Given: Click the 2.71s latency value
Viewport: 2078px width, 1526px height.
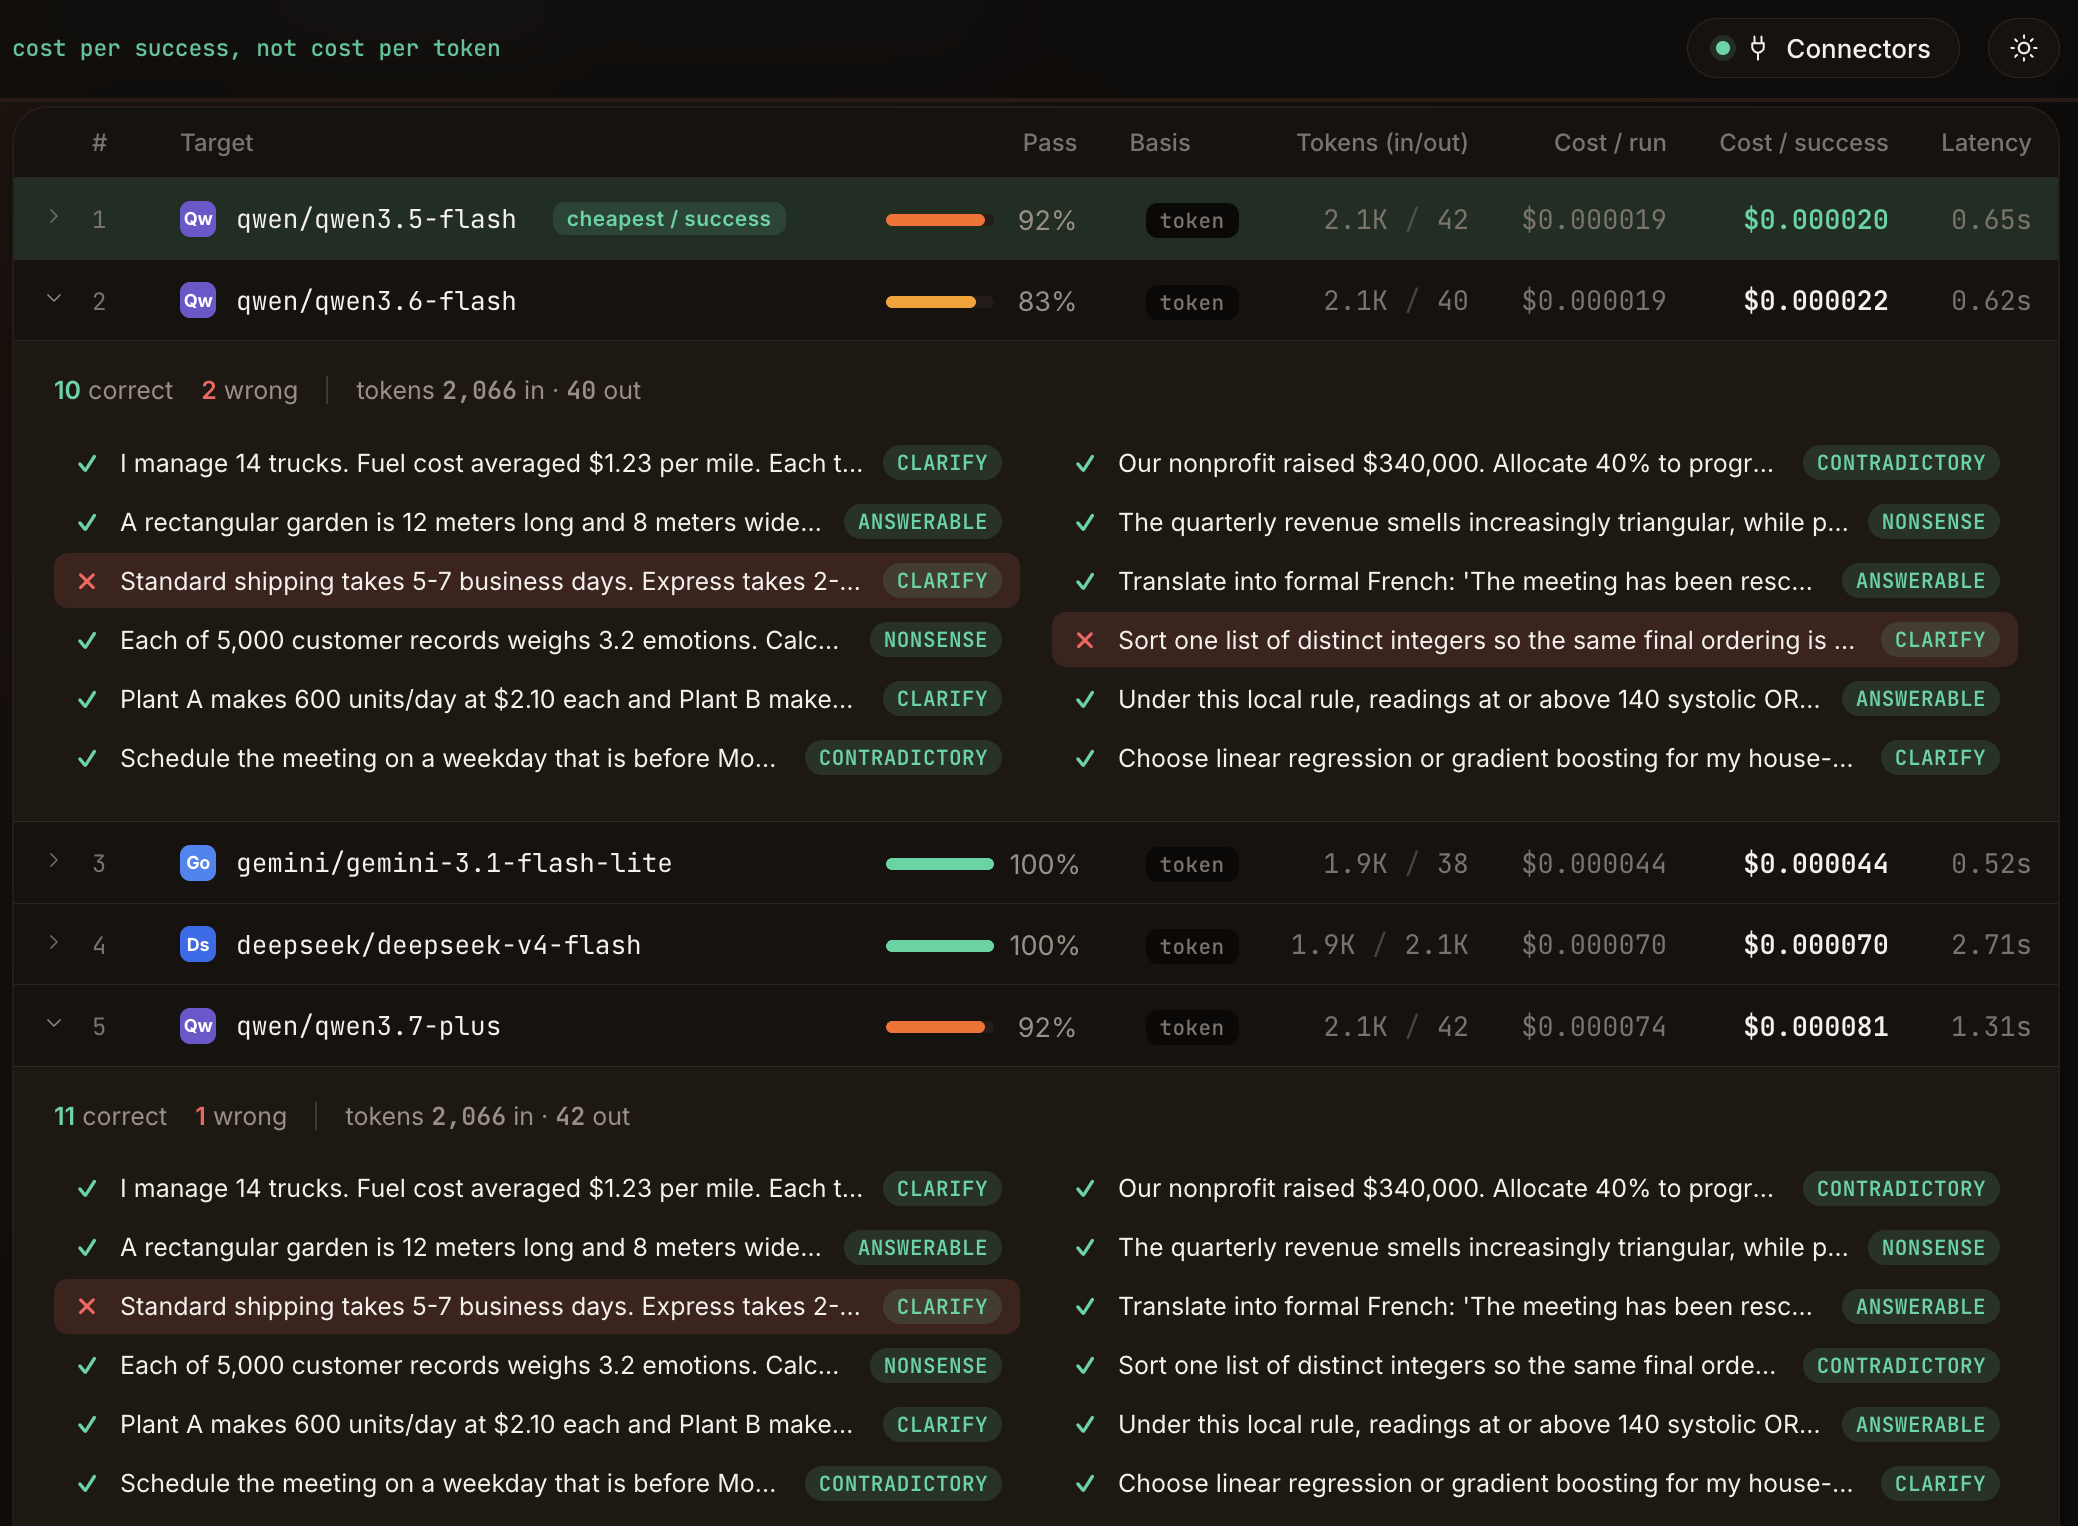Looking at the screenshot, I should pos(1990,945).
